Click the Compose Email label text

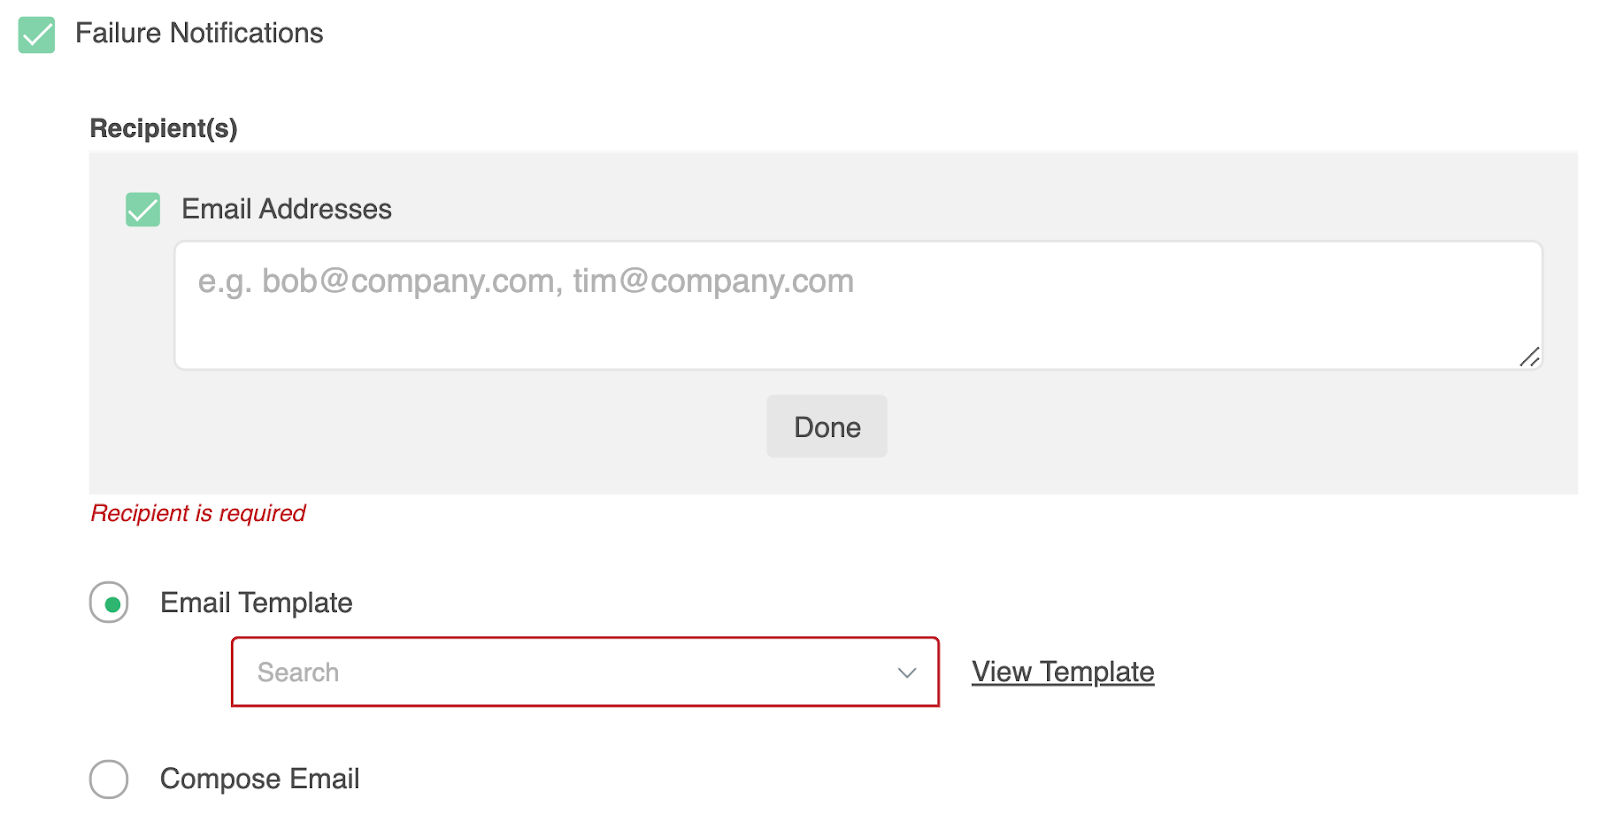tap(259, 779)
